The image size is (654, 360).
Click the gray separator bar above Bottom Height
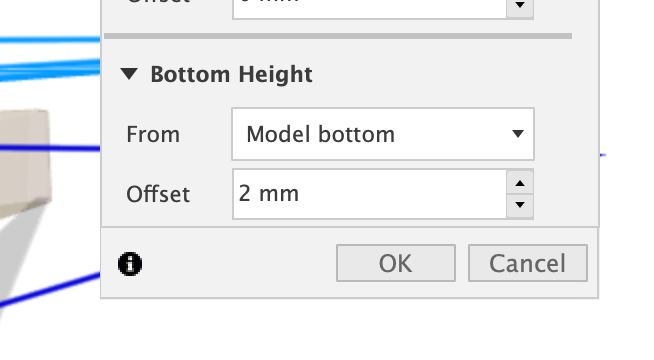(338, 36)
